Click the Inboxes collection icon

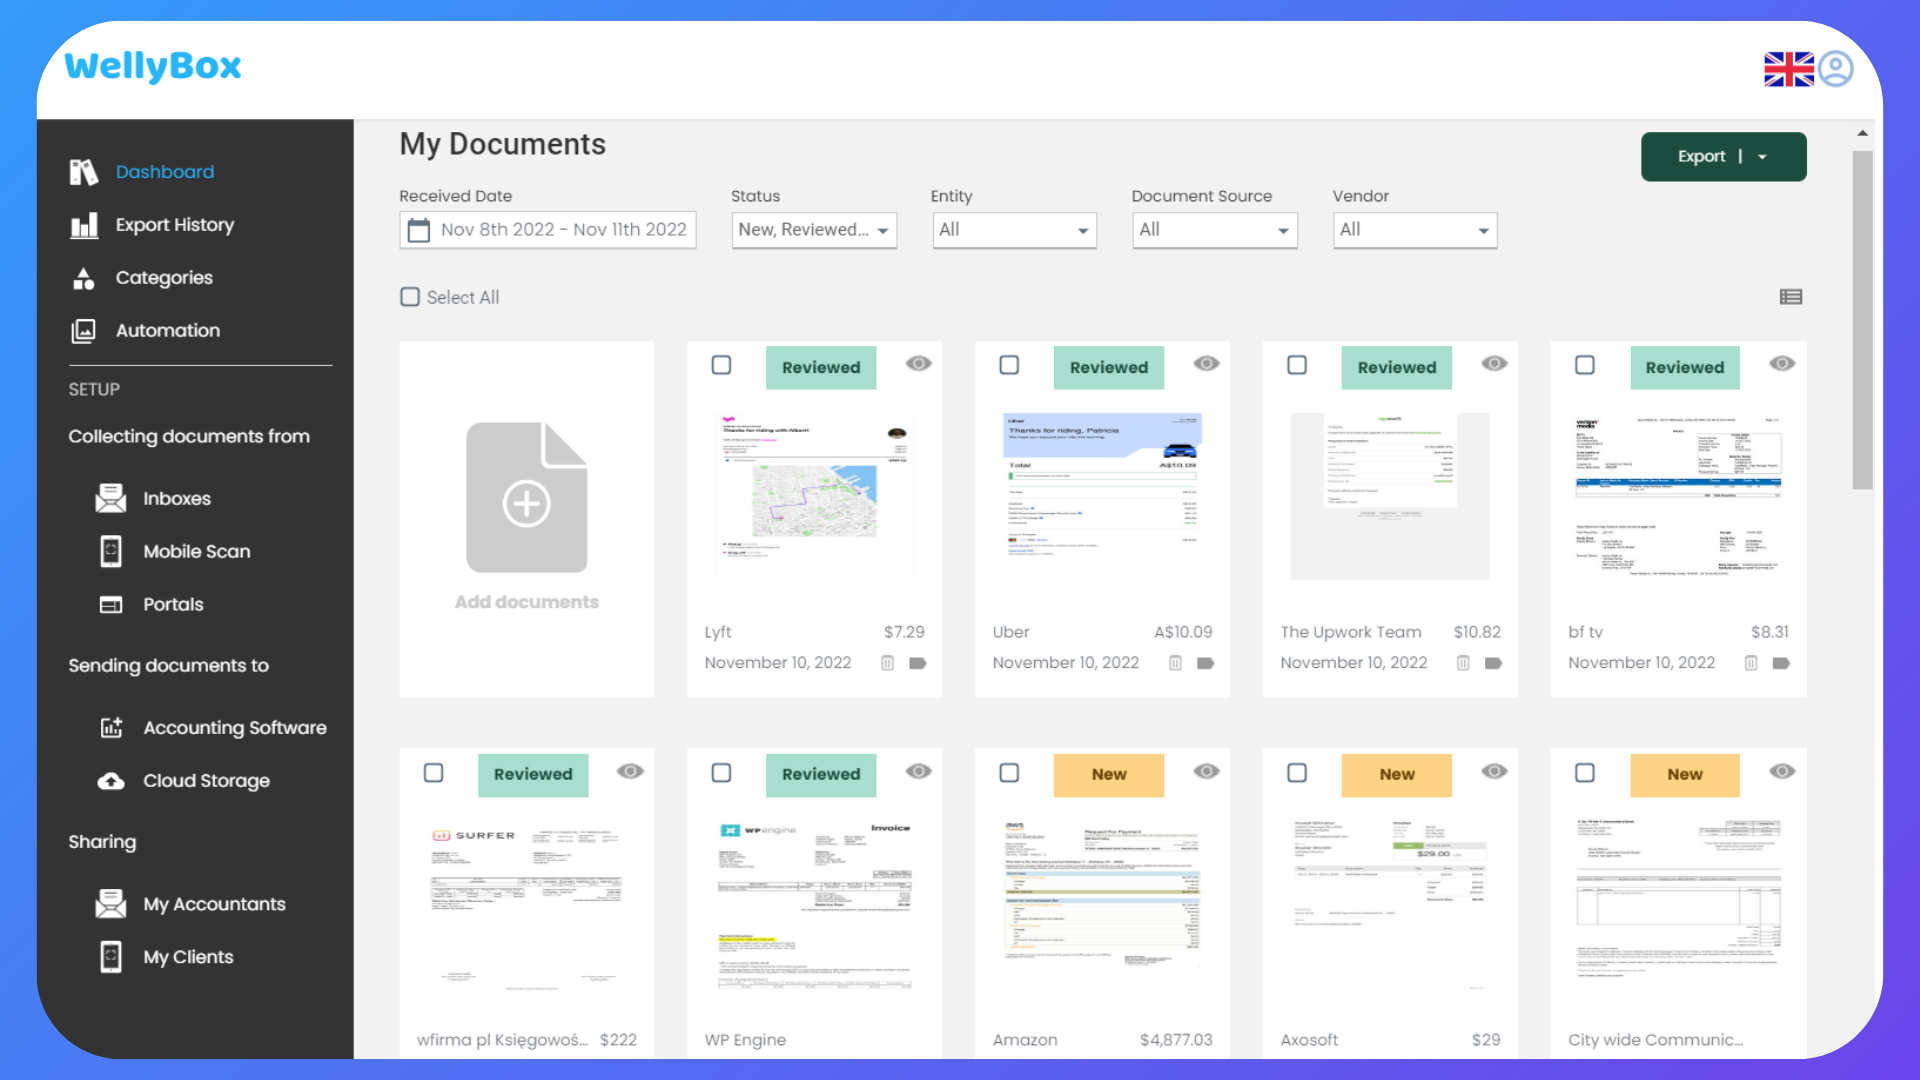point(111,497)
